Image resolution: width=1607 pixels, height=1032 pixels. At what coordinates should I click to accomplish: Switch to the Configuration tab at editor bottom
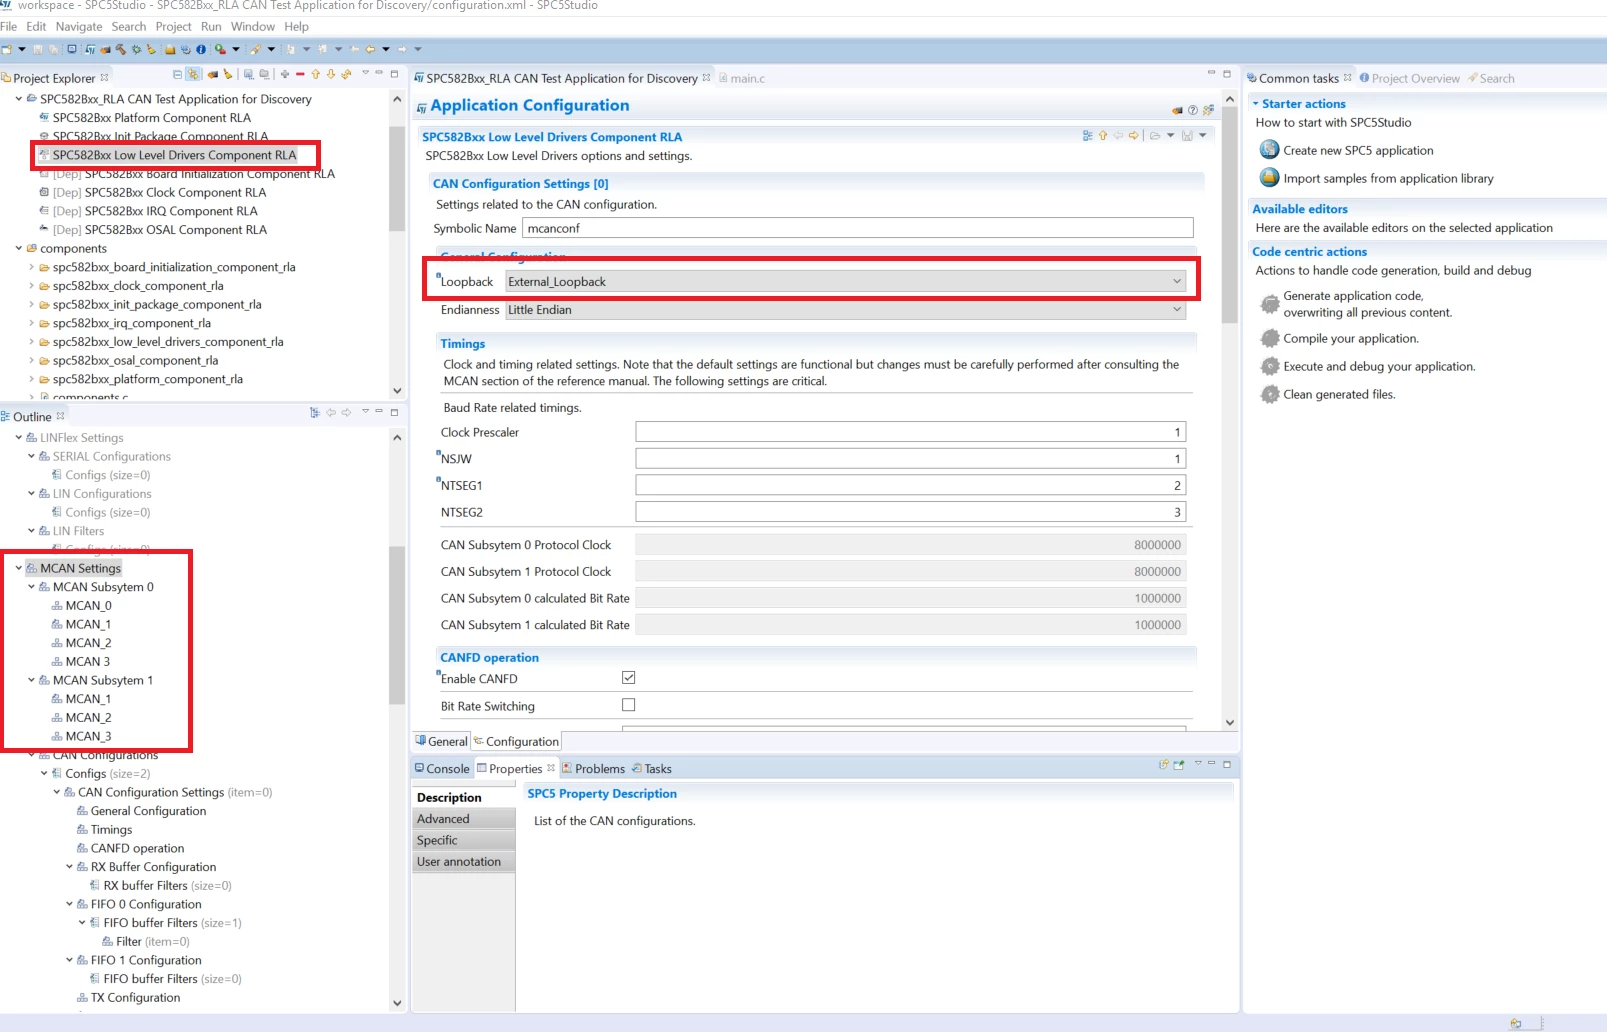click(x=516, y=741)
